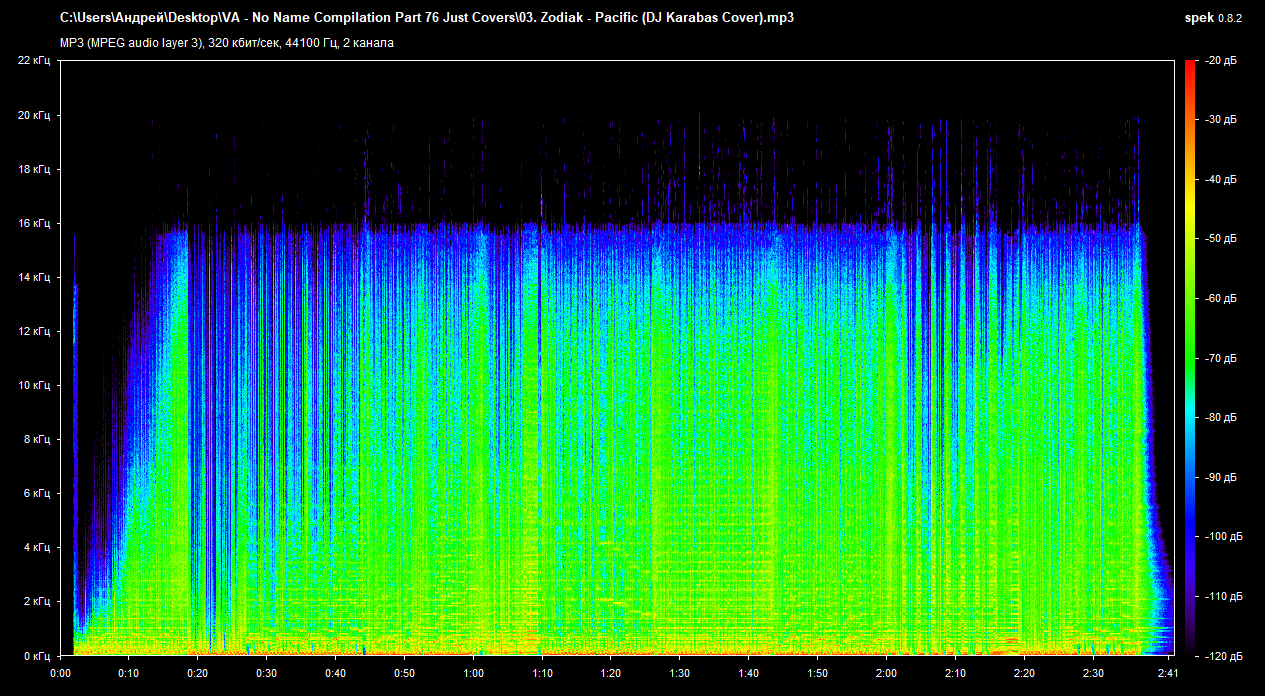
Task: Click the 10 кГц frequency axis label
Action: tap(34, 385)
